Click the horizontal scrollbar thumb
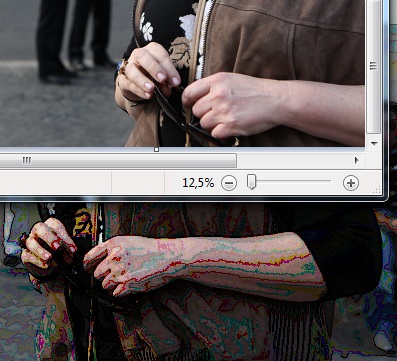This screenshot has width=397, height=361. click(x=118, y=161)
